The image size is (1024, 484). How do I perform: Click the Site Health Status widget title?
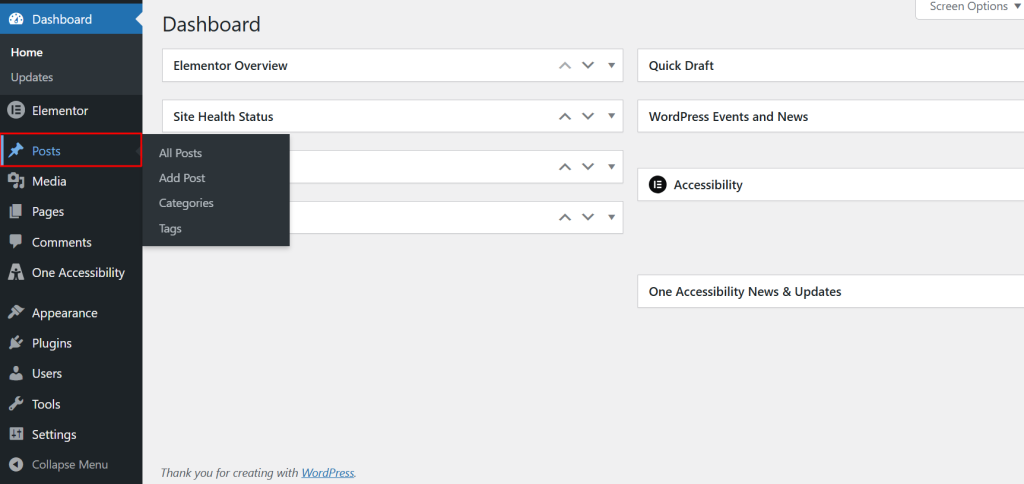click(223, 116)
